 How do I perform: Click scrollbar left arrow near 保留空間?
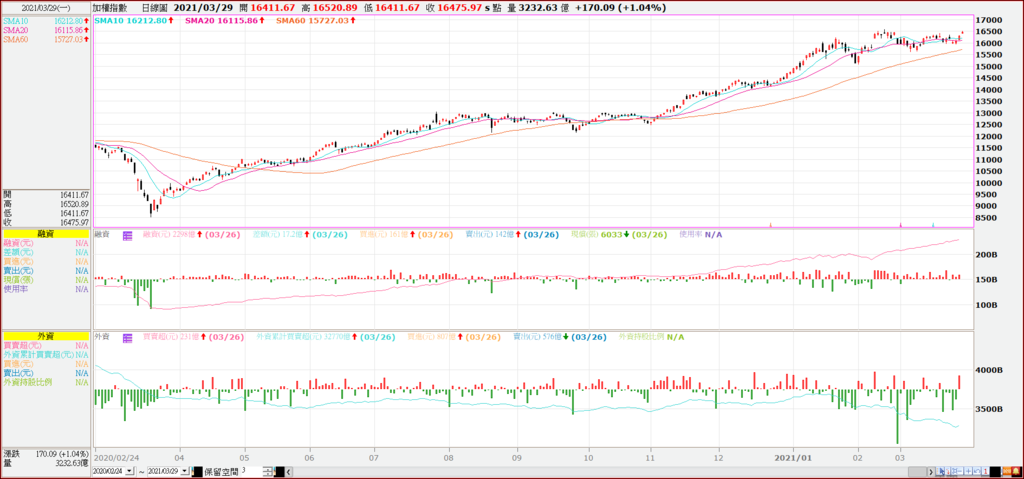[288, 471]
